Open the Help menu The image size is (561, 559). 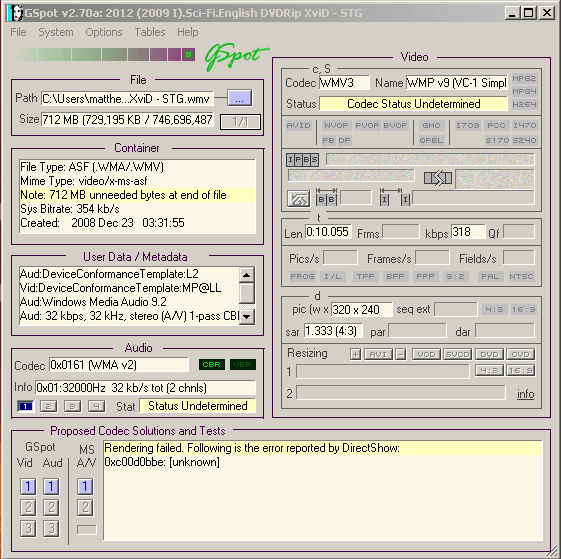(187, 32)
